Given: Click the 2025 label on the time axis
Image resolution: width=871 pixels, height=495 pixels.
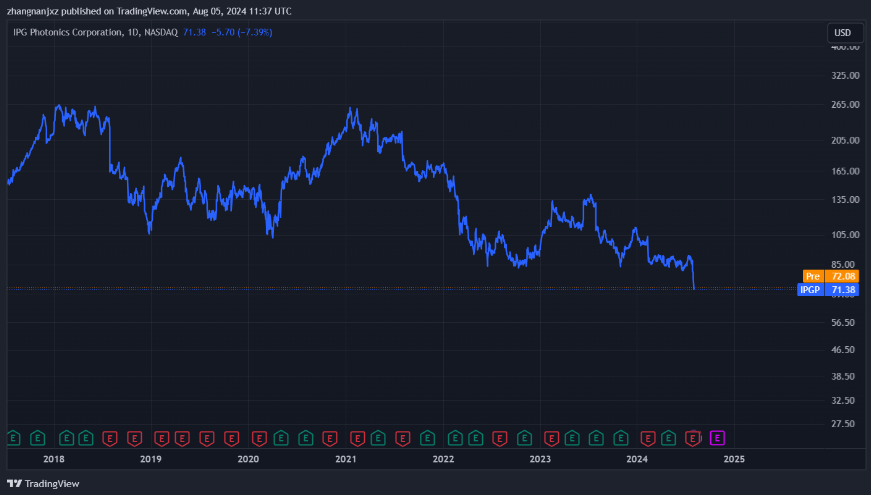Looking at the screenshot, I should (x=734, y=459).
